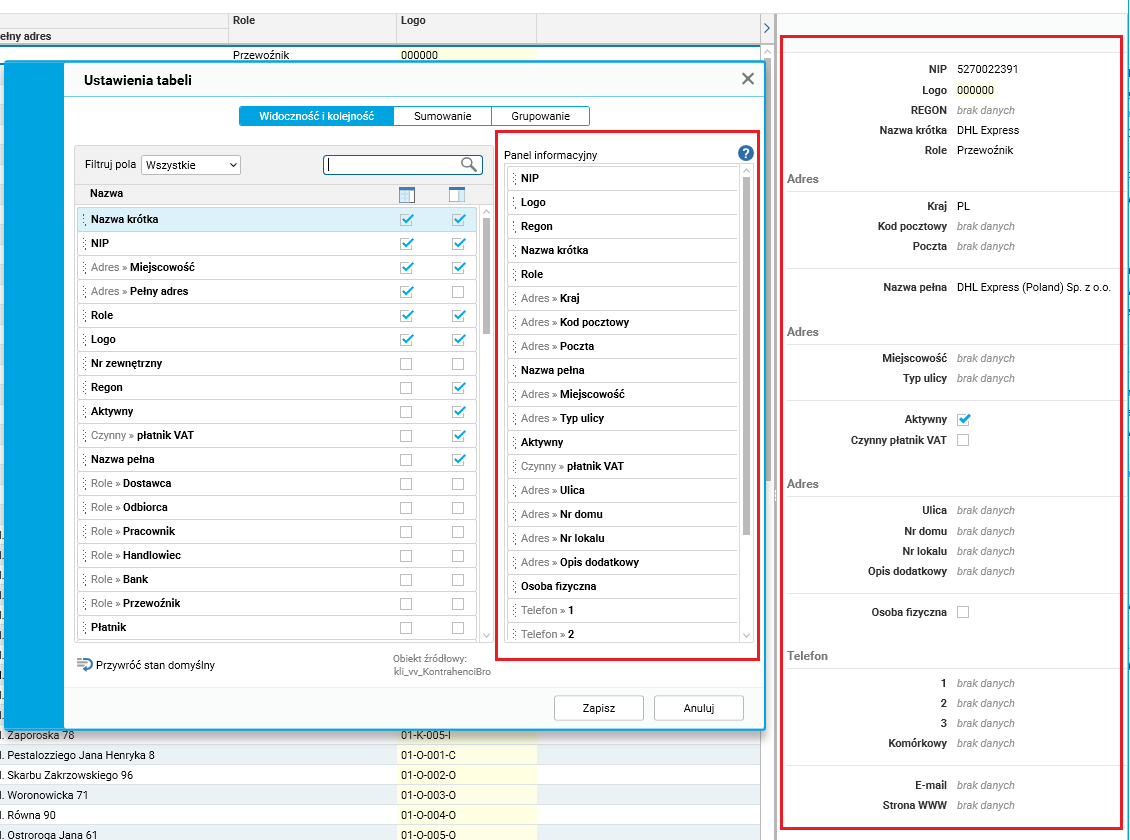
Task: Uncheck info panel checkbox for Regon
Action: point(458,388)
